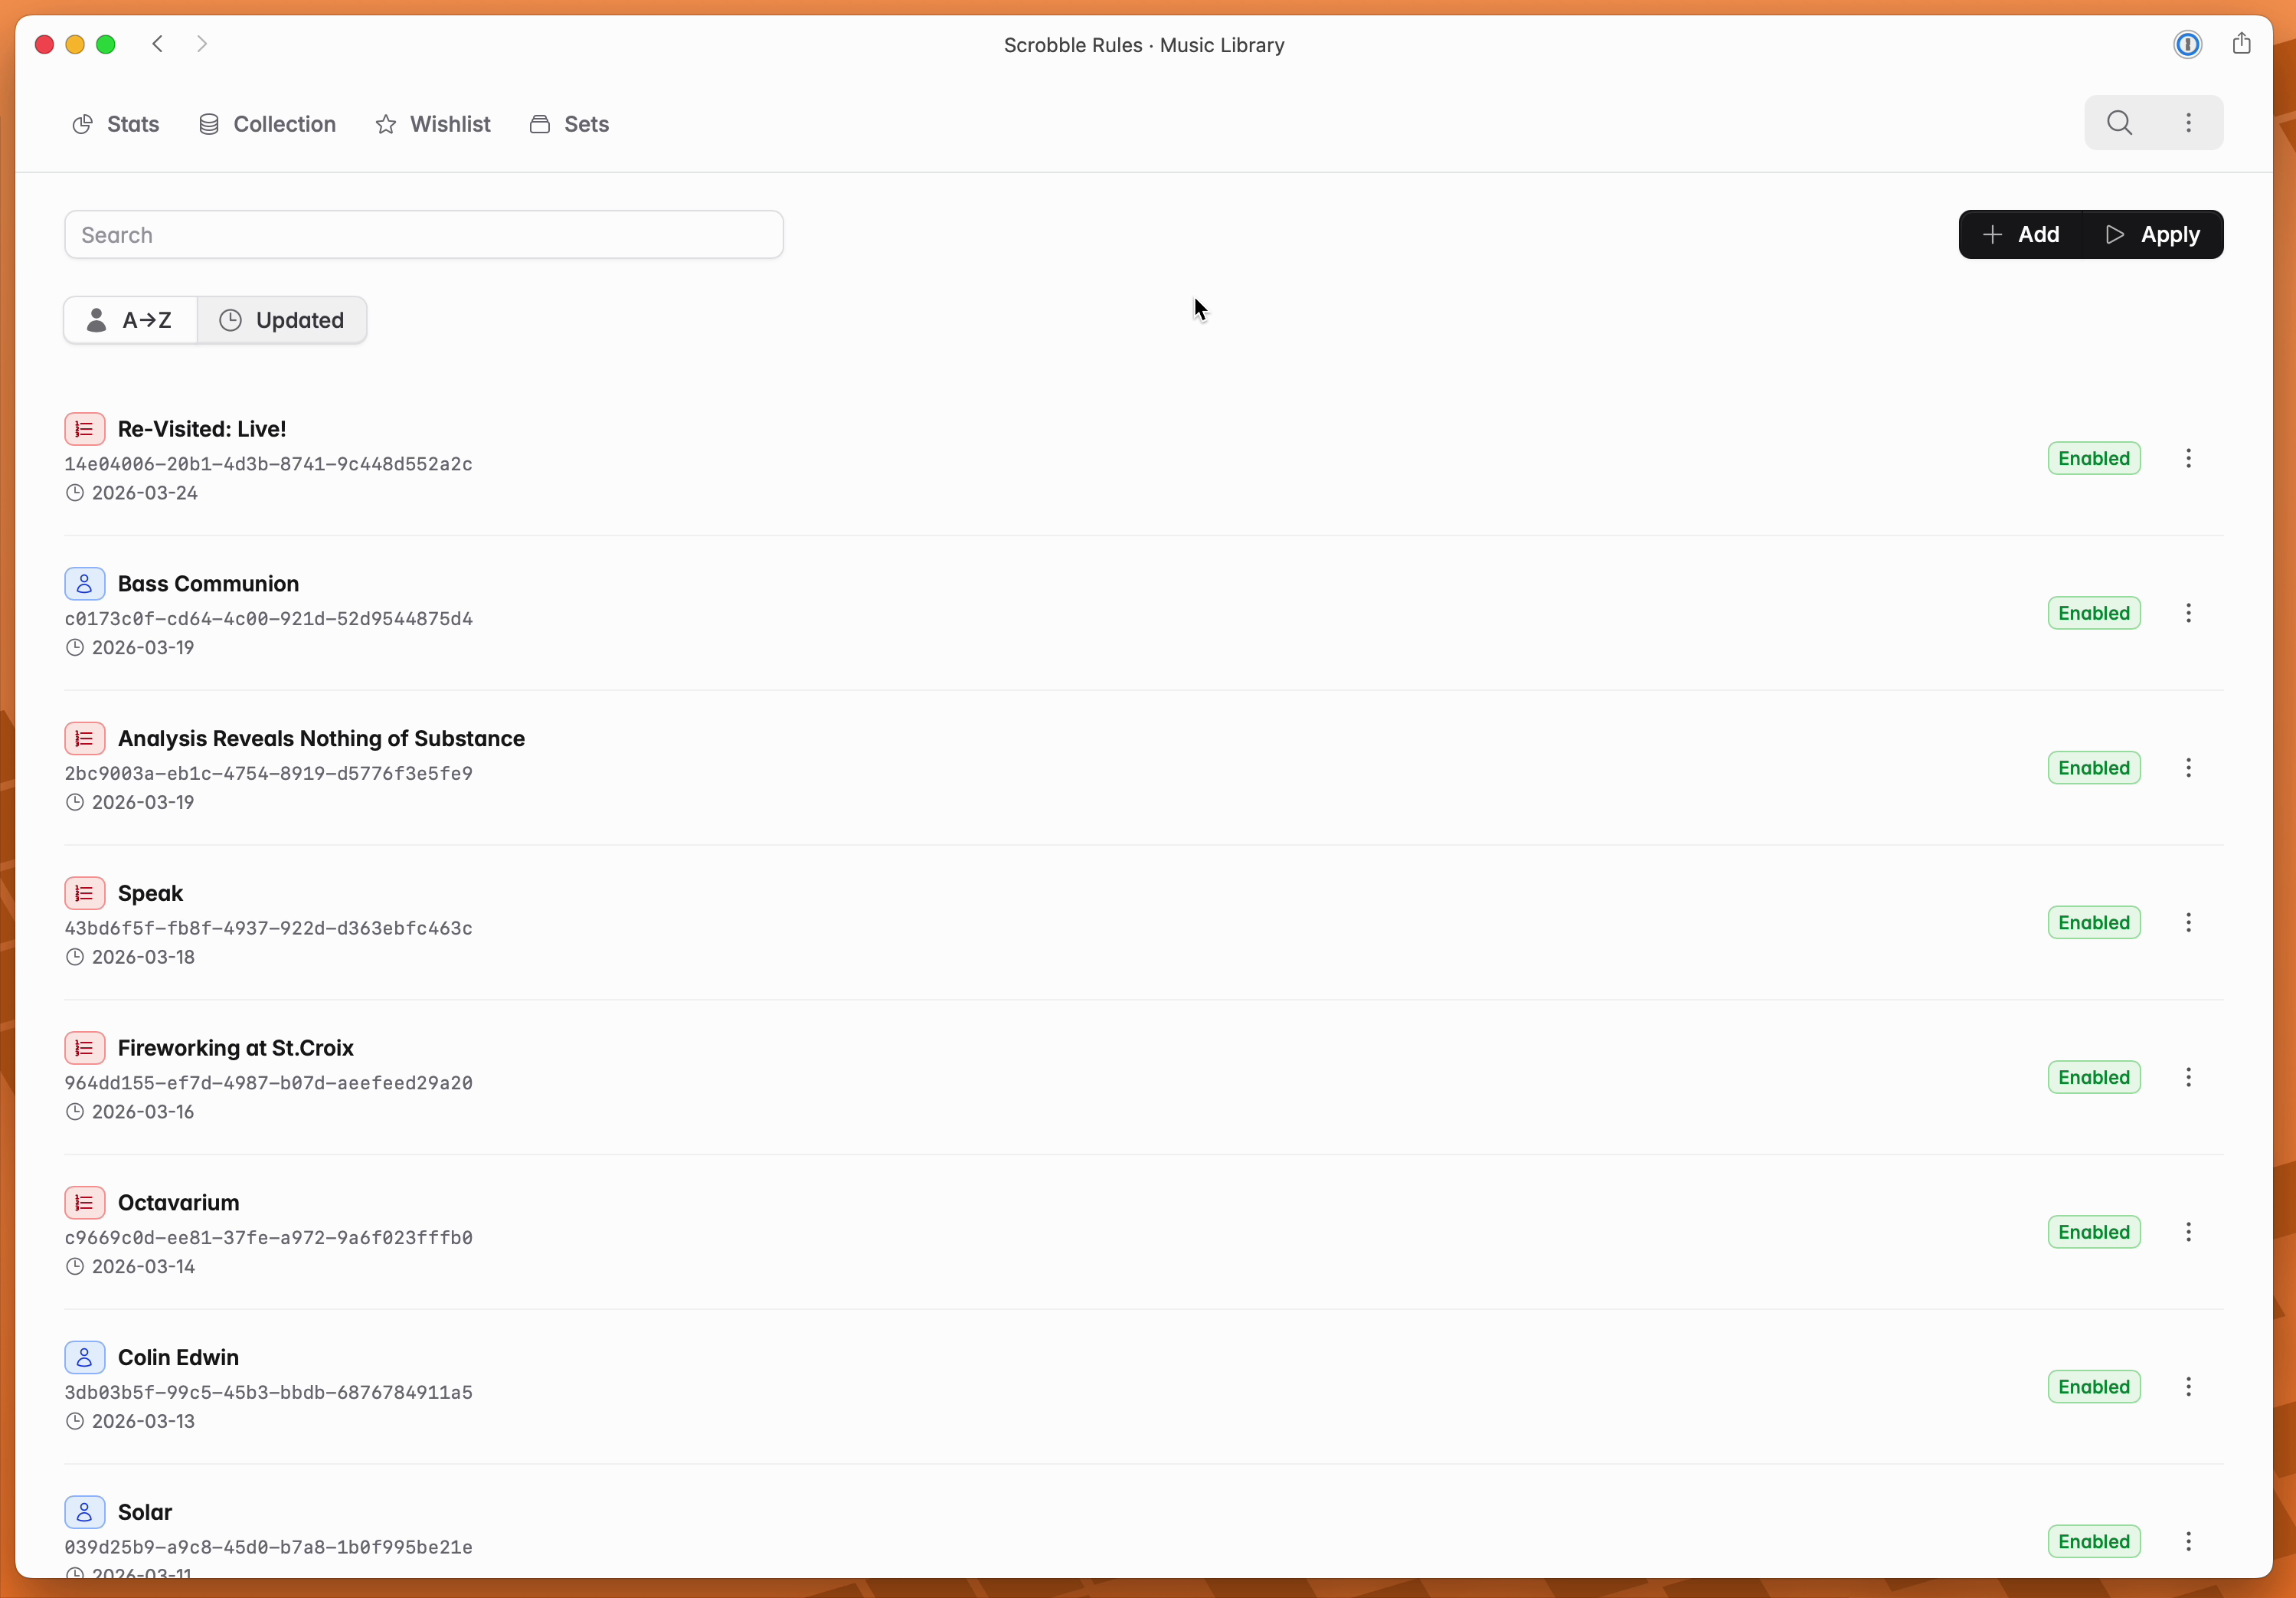The height and width of the screenshot is (1598, 2296).
Task: Select ID 43bd6f5f-fb8f-4937-922d-d363ebfc463c
Action: [269, 928]
